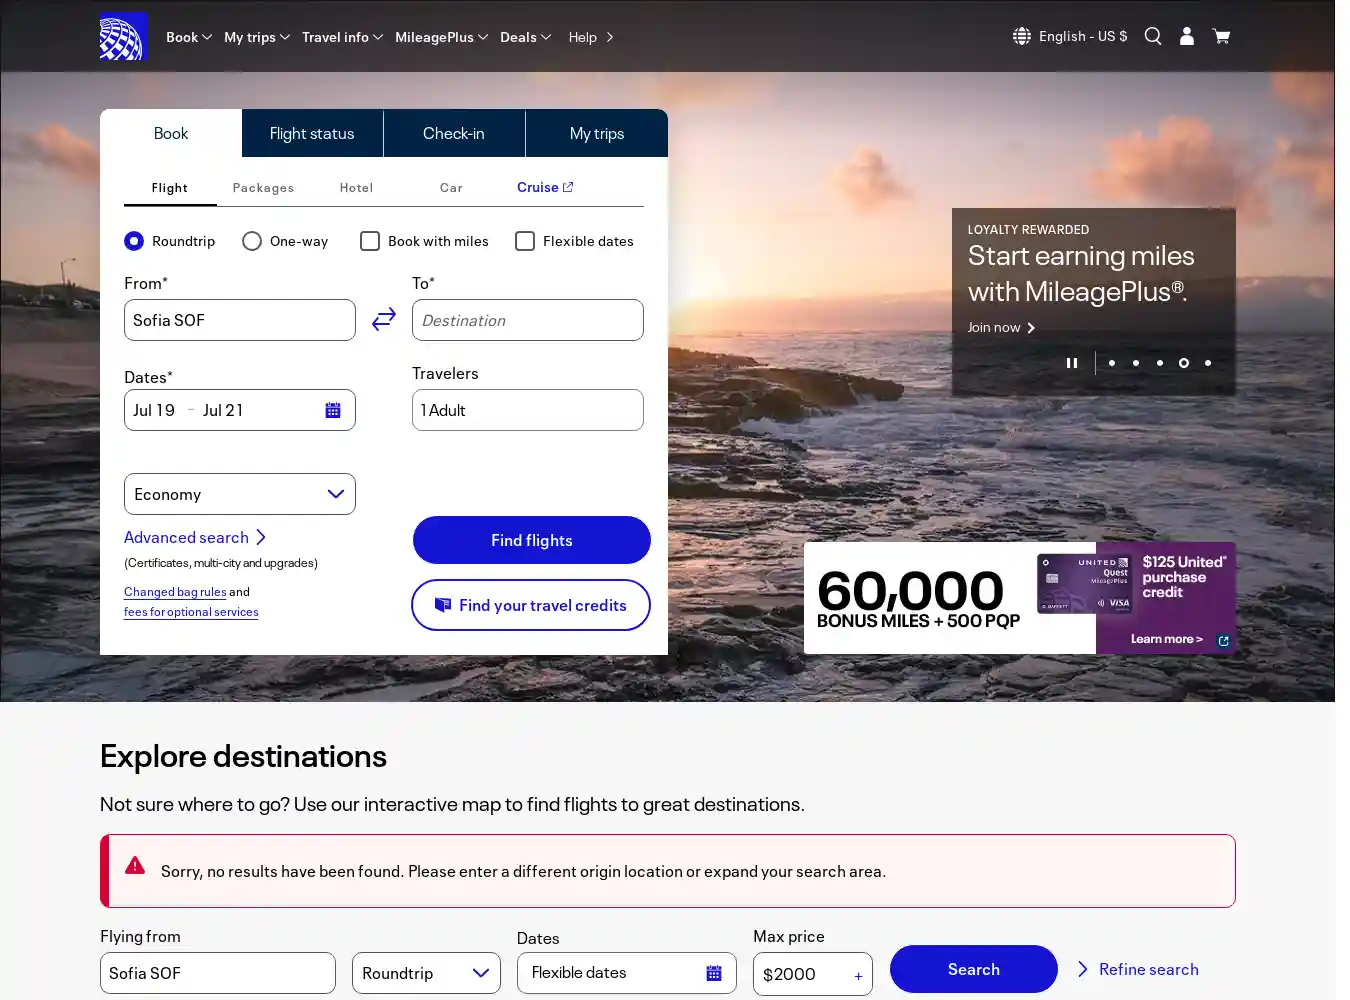Open the Help link in header
The width and height of the screenshot is (1350, 1000).
point(591,37)
